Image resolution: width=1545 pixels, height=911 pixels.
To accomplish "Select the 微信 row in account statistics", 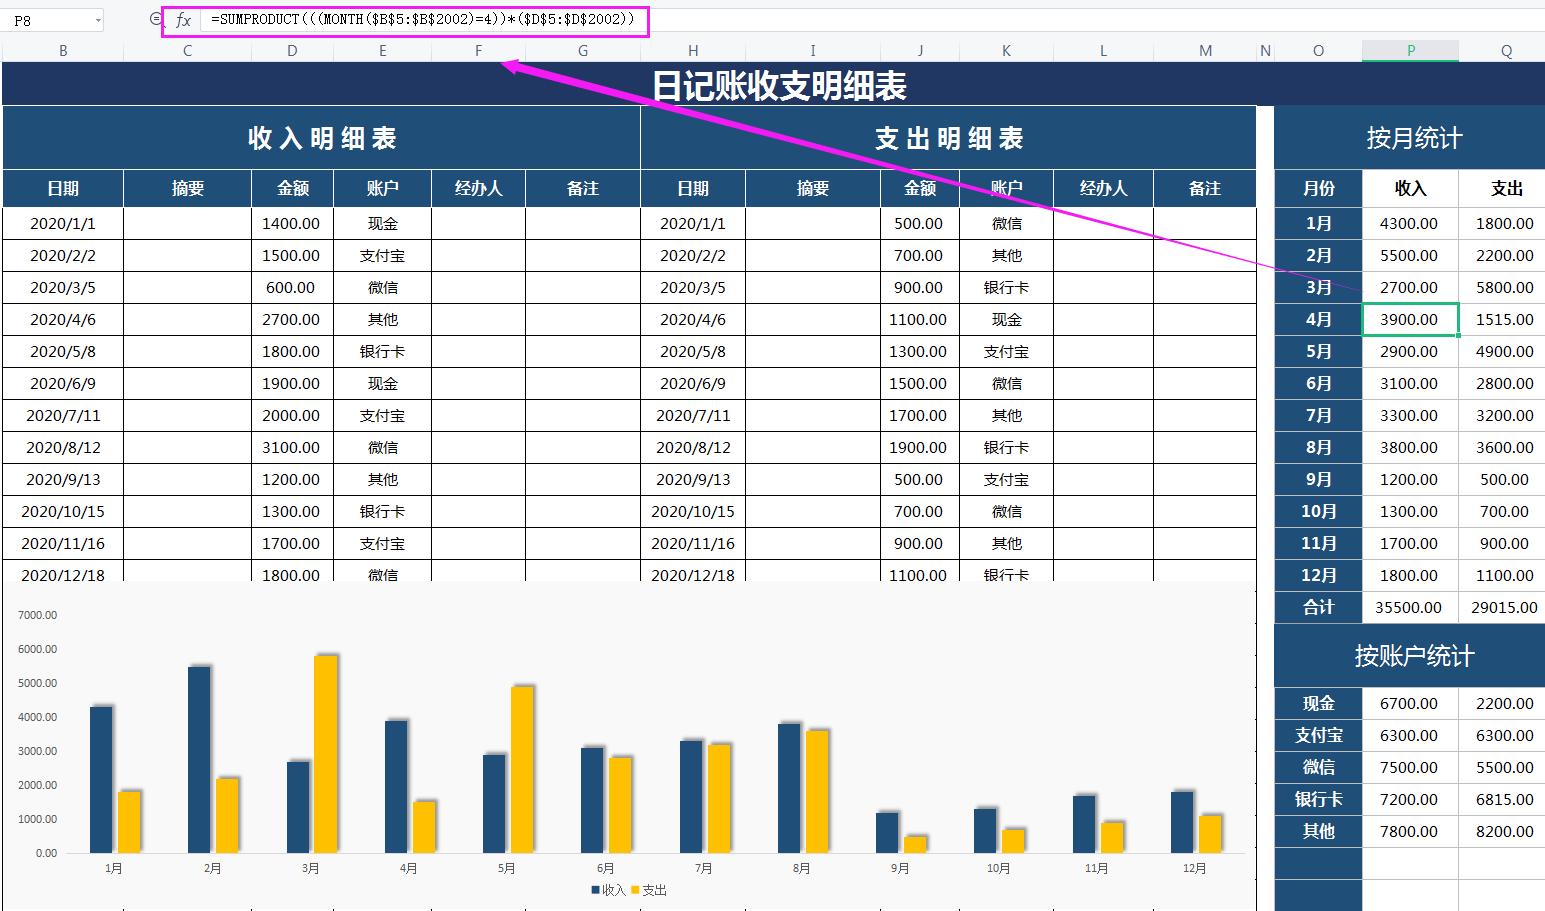I will click(1317, 767).
